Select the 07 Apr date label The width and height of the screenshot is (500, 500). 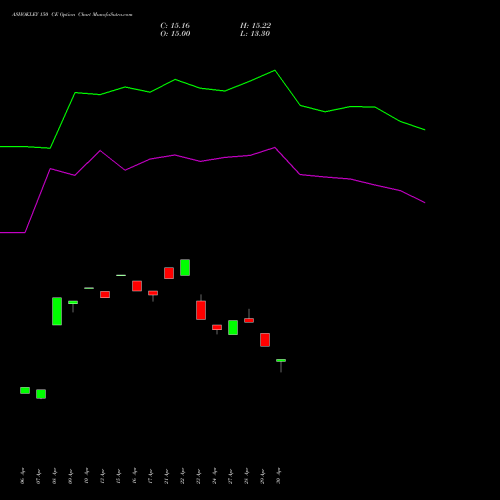click(x=38, y=476)
